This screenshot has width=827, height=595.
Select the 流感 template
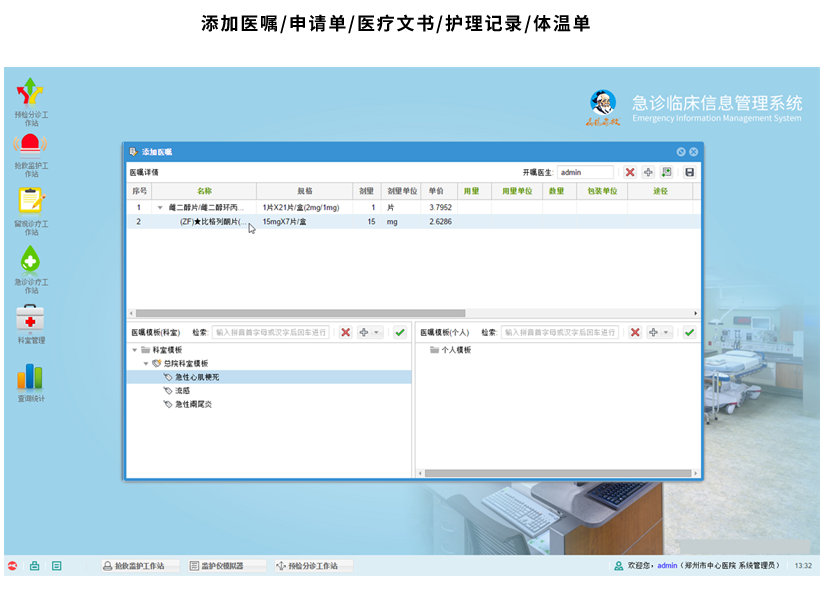click(x=182, y=391)
